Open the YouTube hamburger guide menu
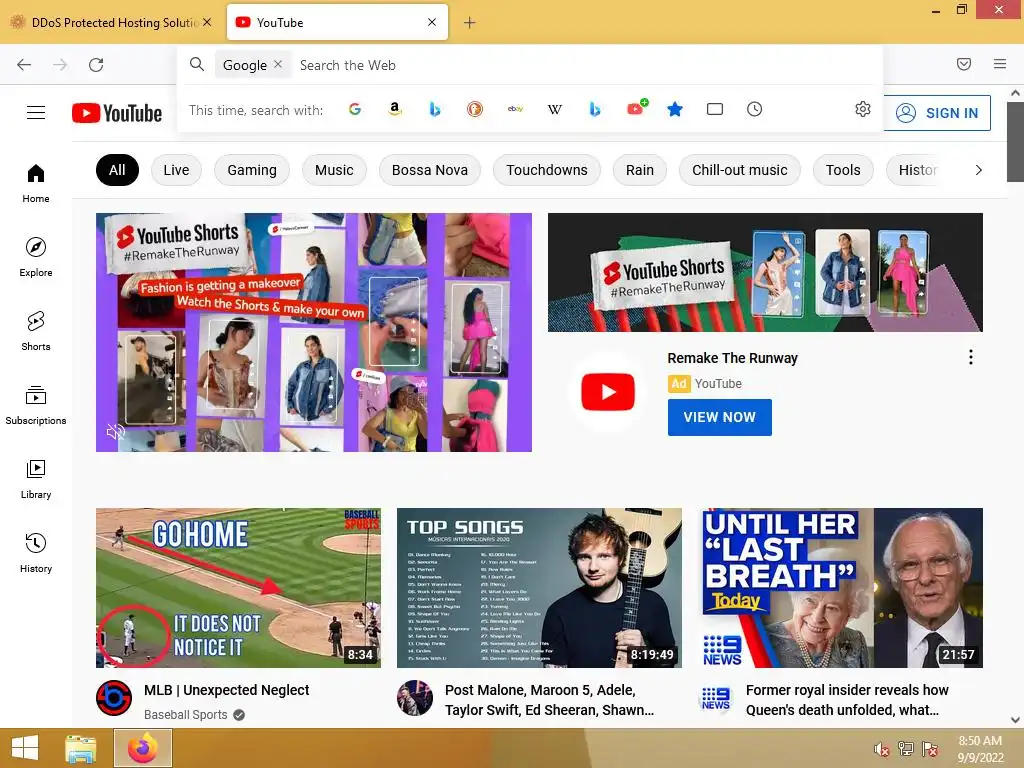Viewport: 1024px width, 768px height. point(36,113)
